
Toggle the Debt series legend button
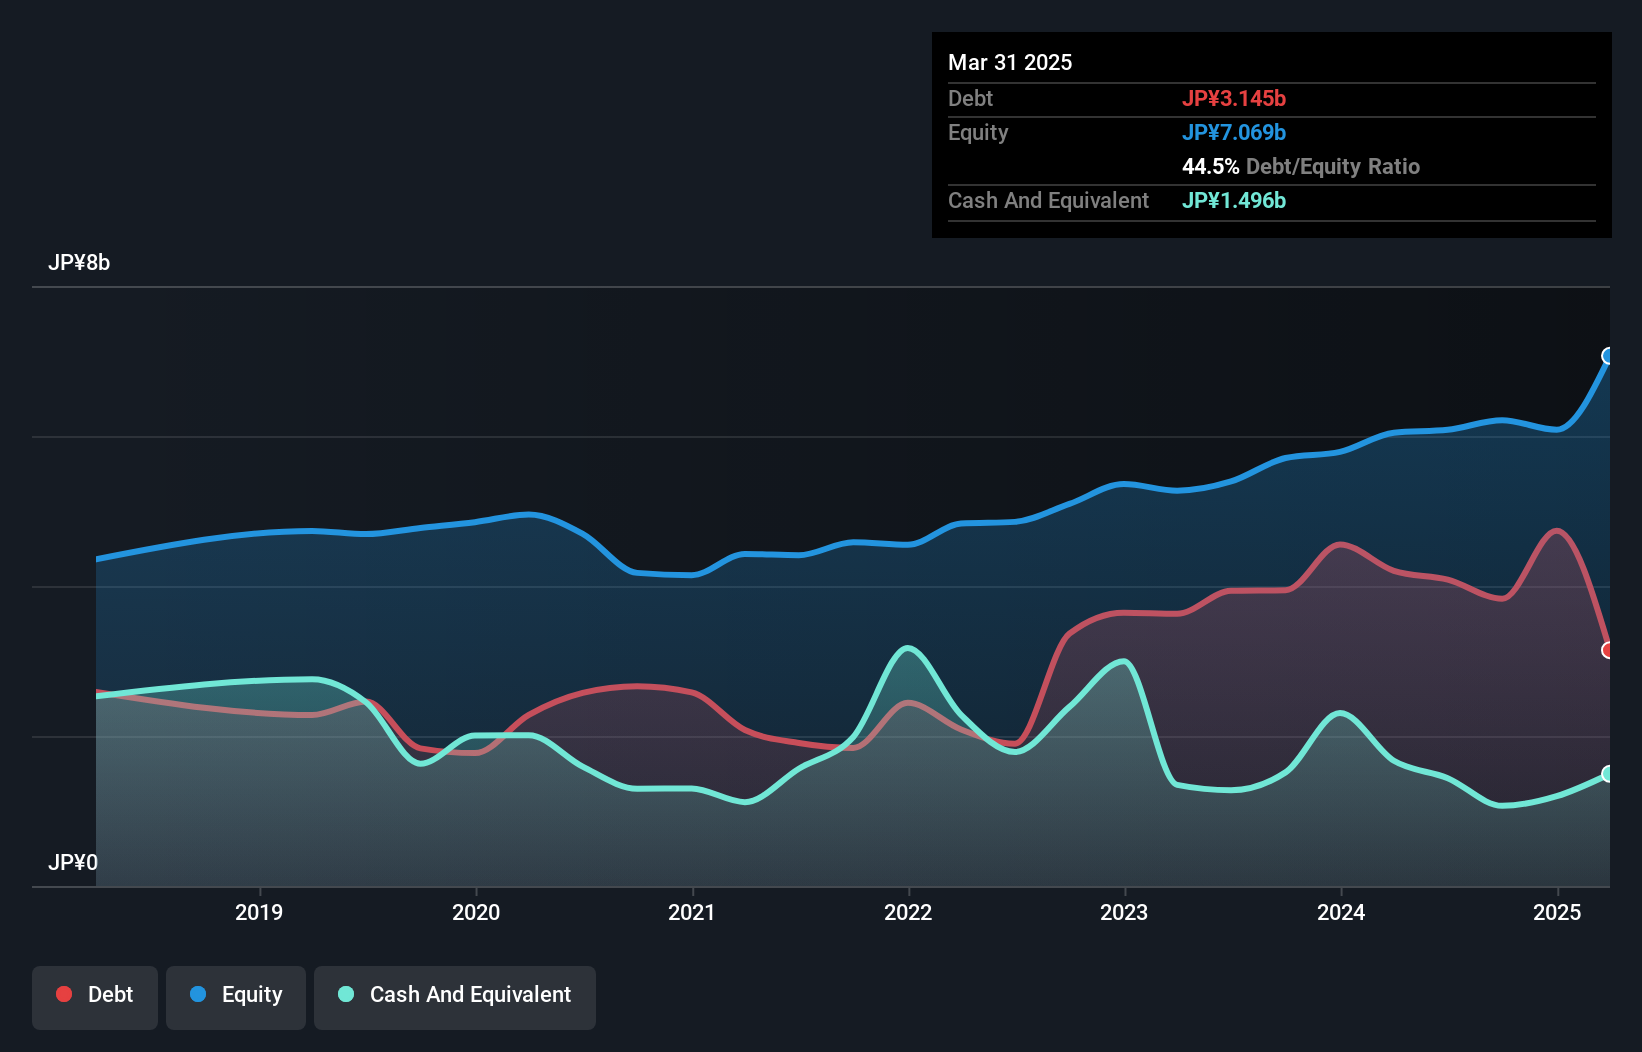(95, 997)
